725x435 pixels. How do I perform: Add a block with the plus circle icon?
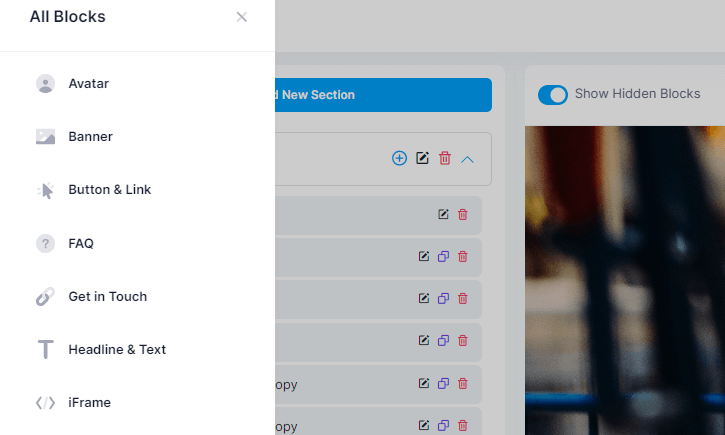click(399, 158)
